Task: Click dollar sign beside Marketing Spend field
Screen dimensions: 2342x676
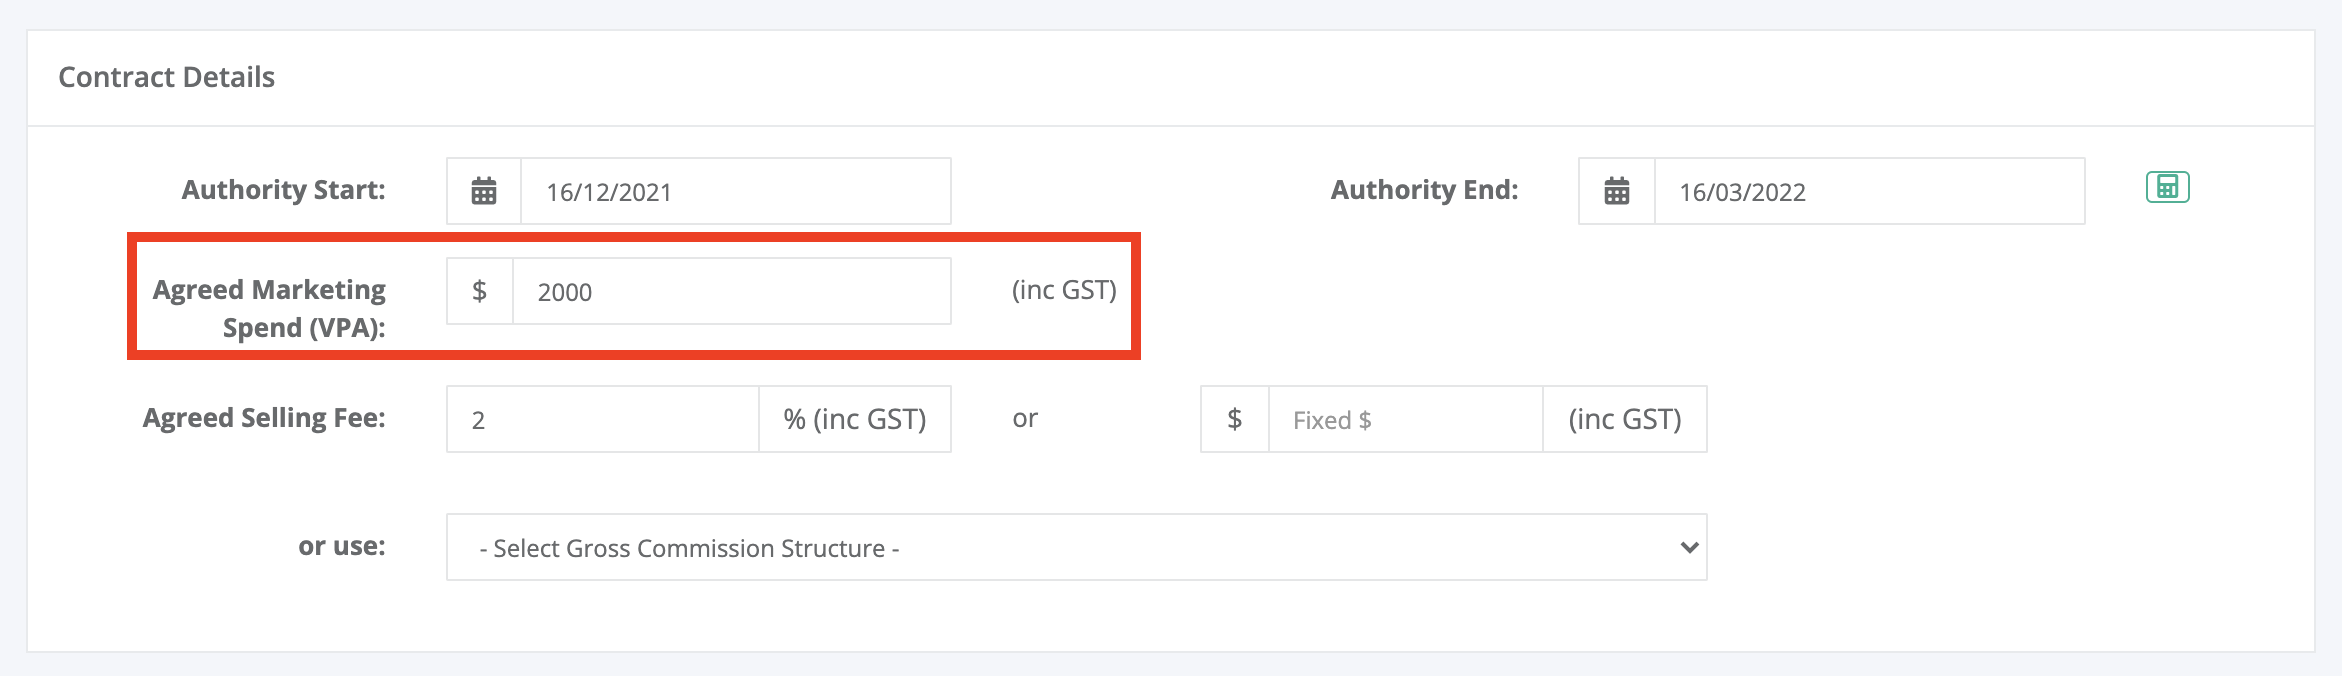Action: click(480, 291)
